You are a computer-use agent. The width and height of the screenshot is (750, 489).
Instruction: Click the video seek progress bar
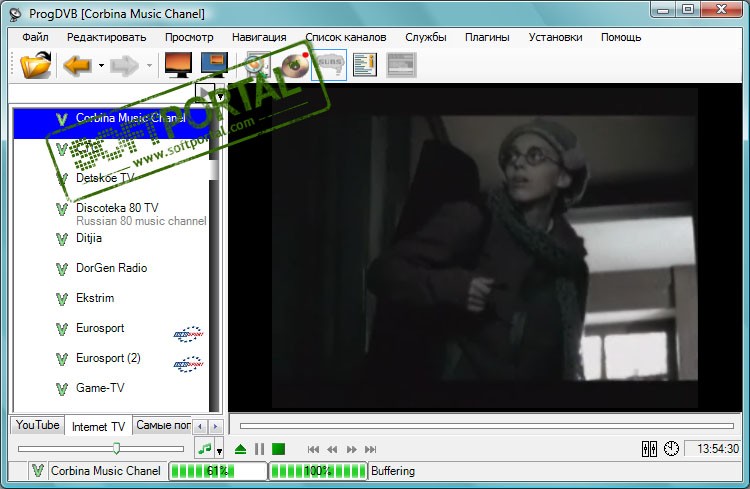486,426
